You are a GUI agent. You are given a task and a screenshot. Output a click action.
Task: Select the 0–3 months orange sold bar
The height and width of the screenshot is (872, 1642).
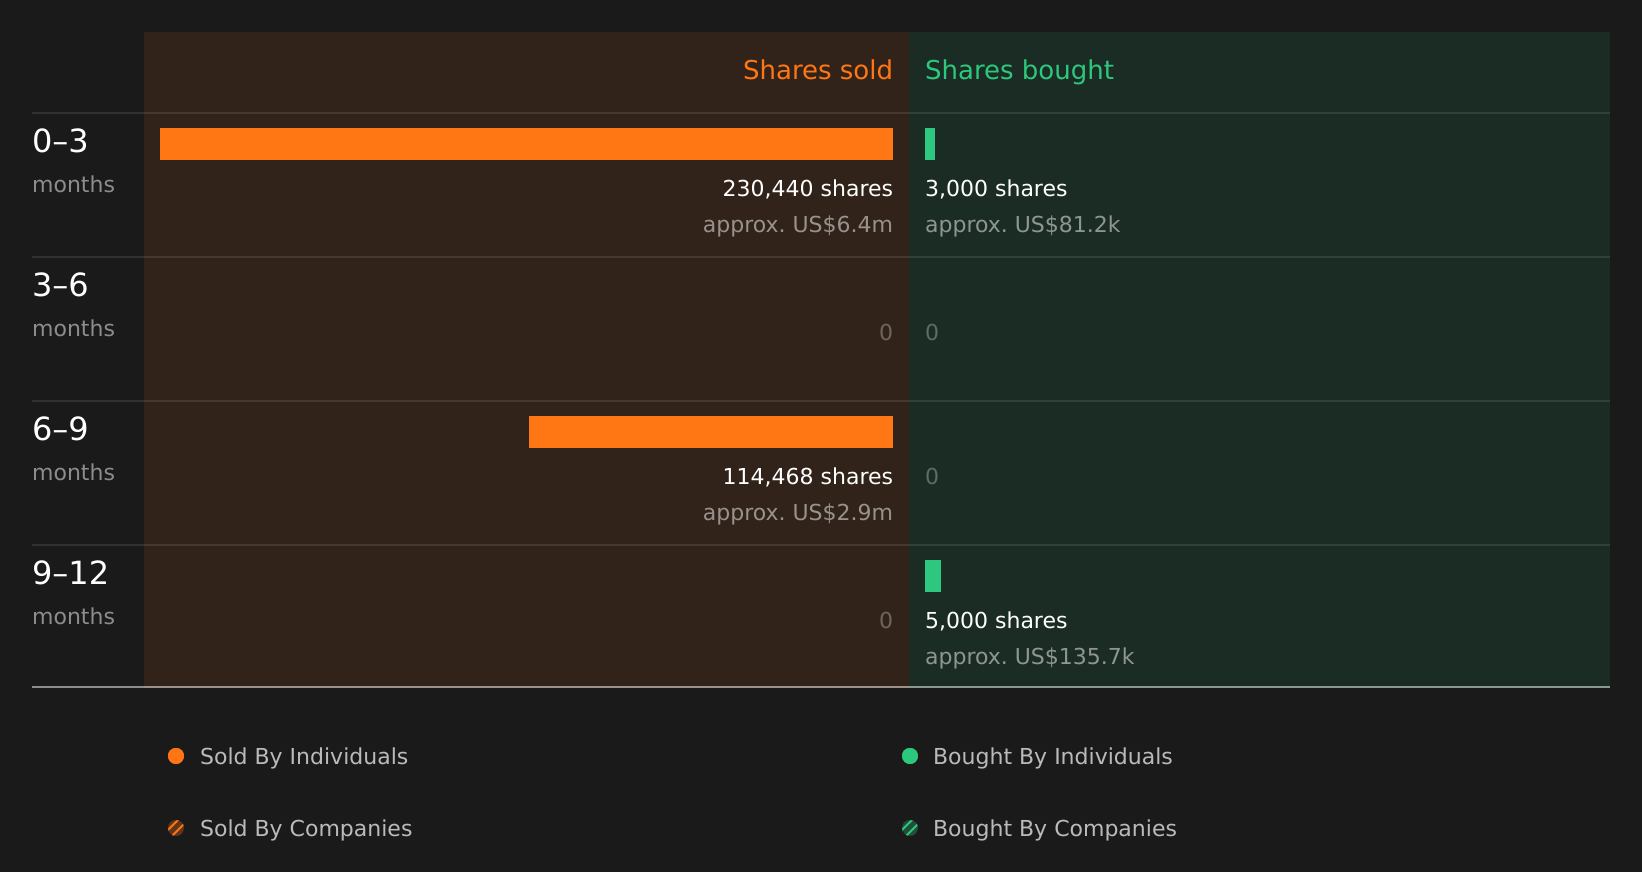coord(526,144)
